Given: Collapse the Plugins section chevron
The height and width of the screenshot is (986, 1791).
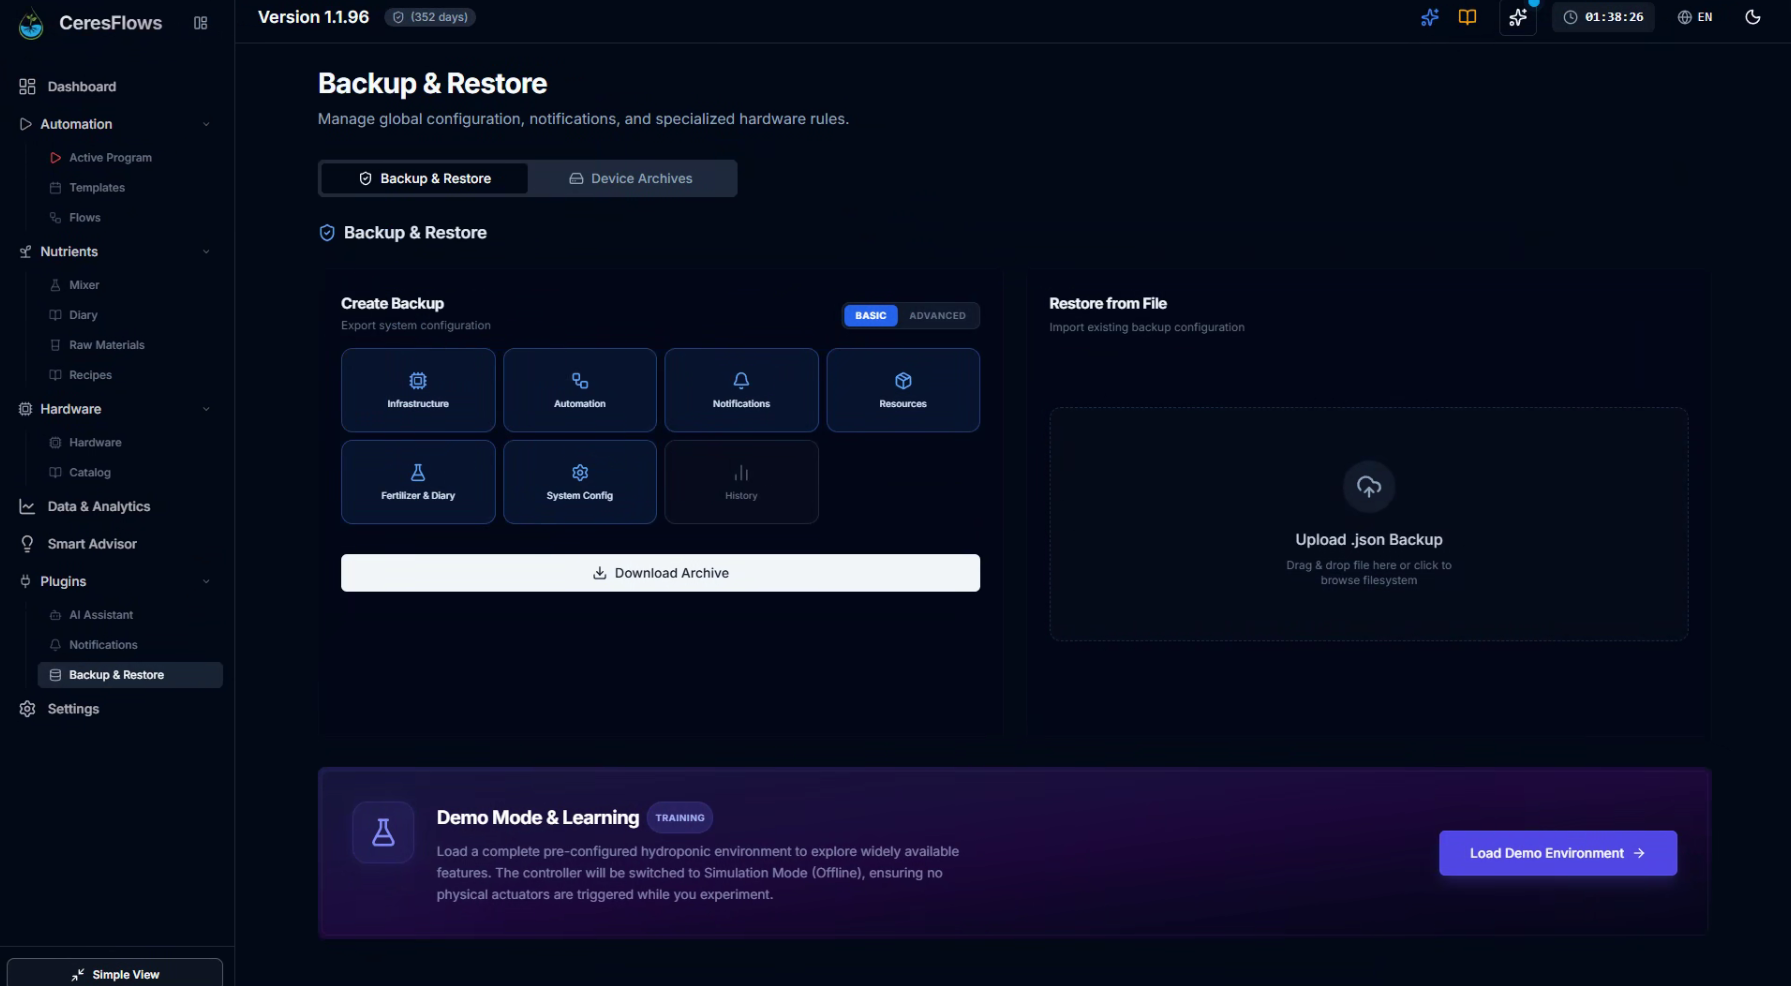Looking at the screenshot, I should pyautogui.click(x=206, y=581).
